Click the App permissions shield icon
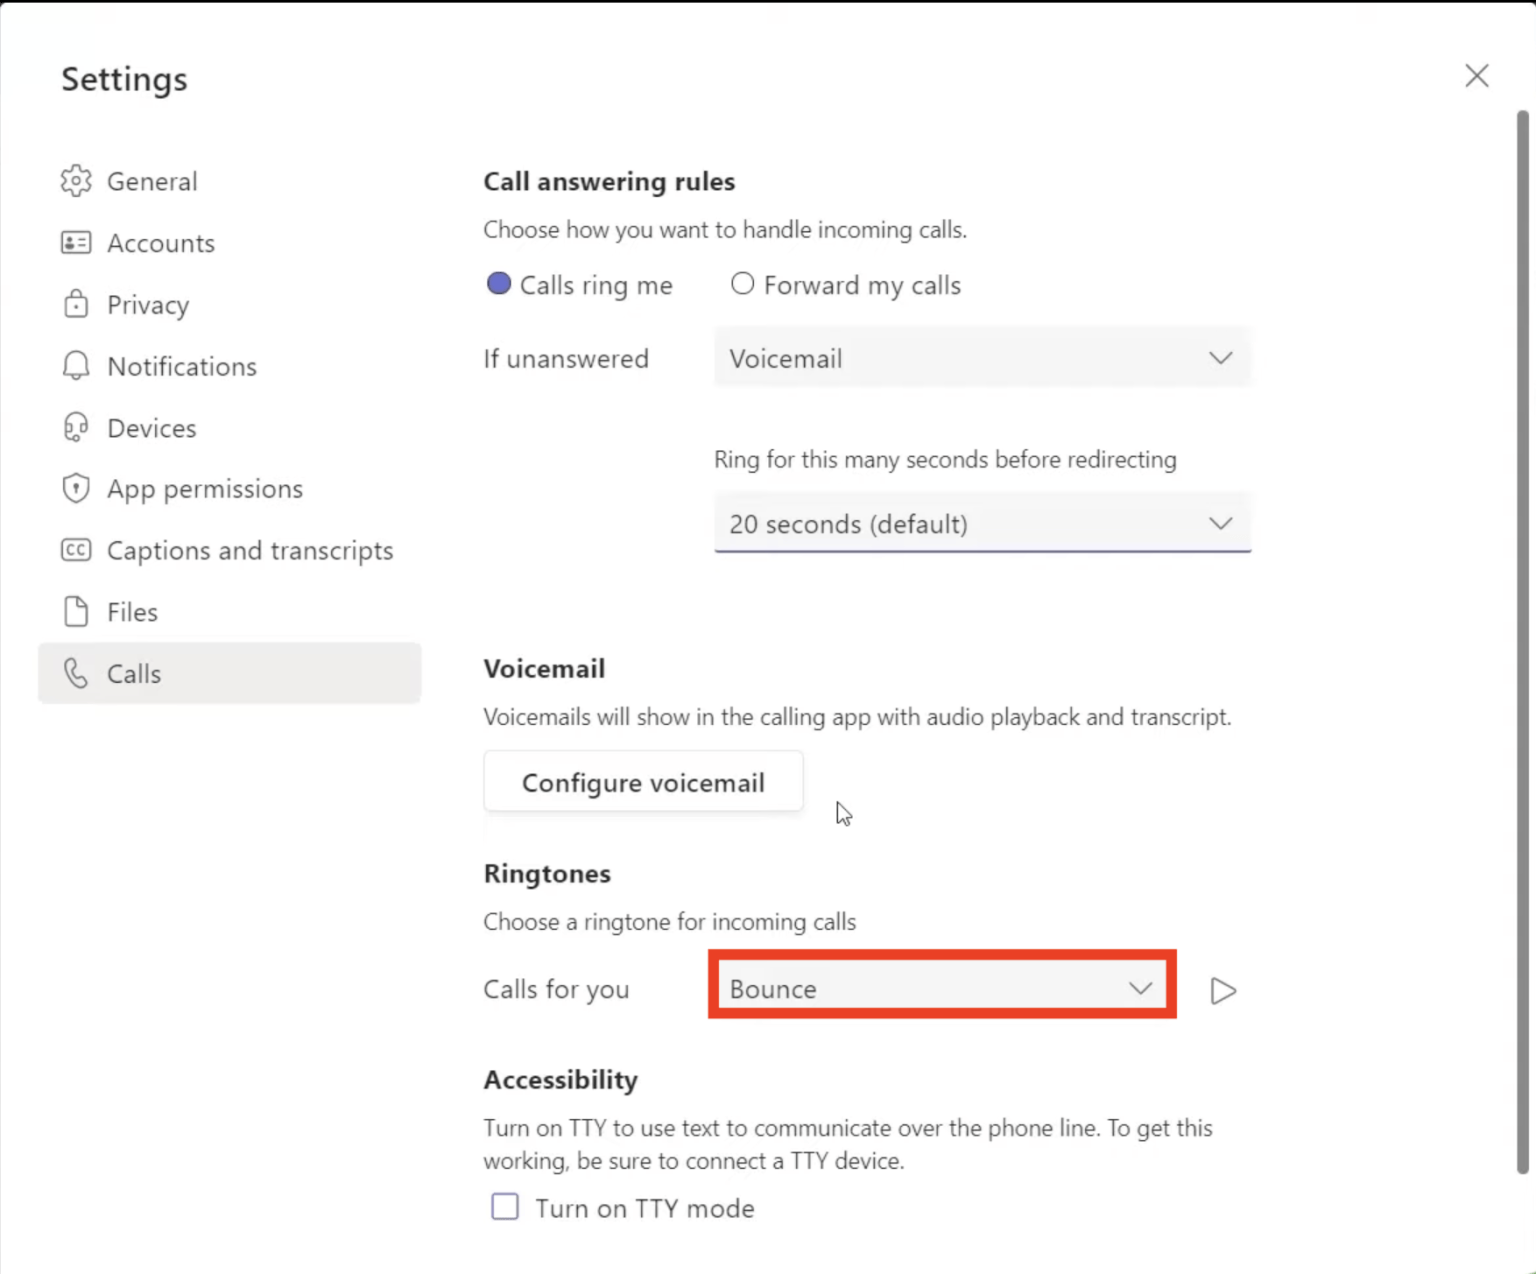 [76, 488]
